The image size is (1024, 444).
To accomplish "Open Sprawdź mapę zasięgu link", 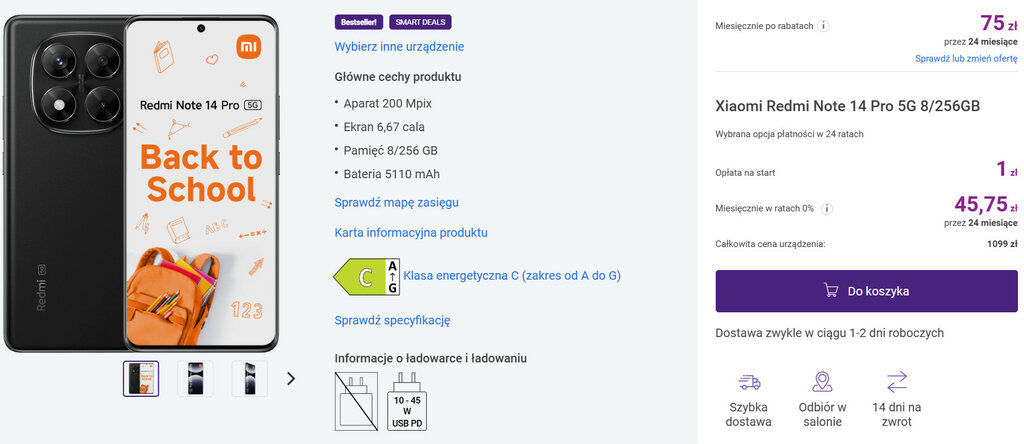I will 396,202.
